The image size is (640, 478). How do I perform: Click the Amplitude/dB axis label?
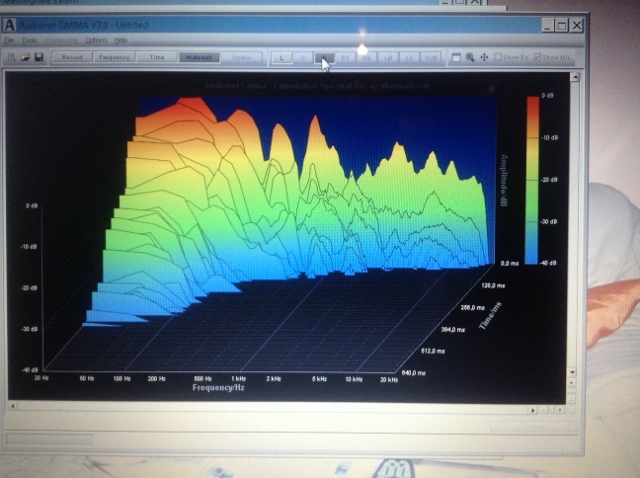pyautogui.click(x=504, y=180)
